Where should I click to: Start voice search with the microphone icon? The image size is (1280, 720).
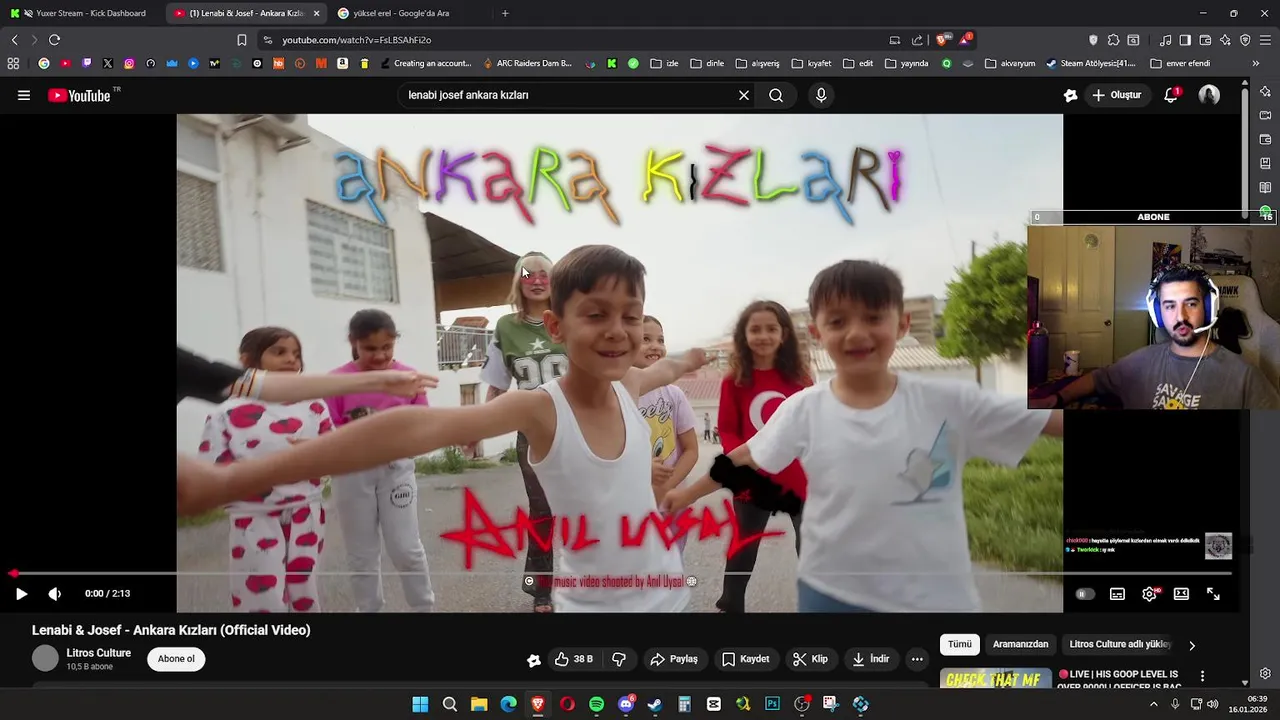pyautogui.click(x=821, y=95)
